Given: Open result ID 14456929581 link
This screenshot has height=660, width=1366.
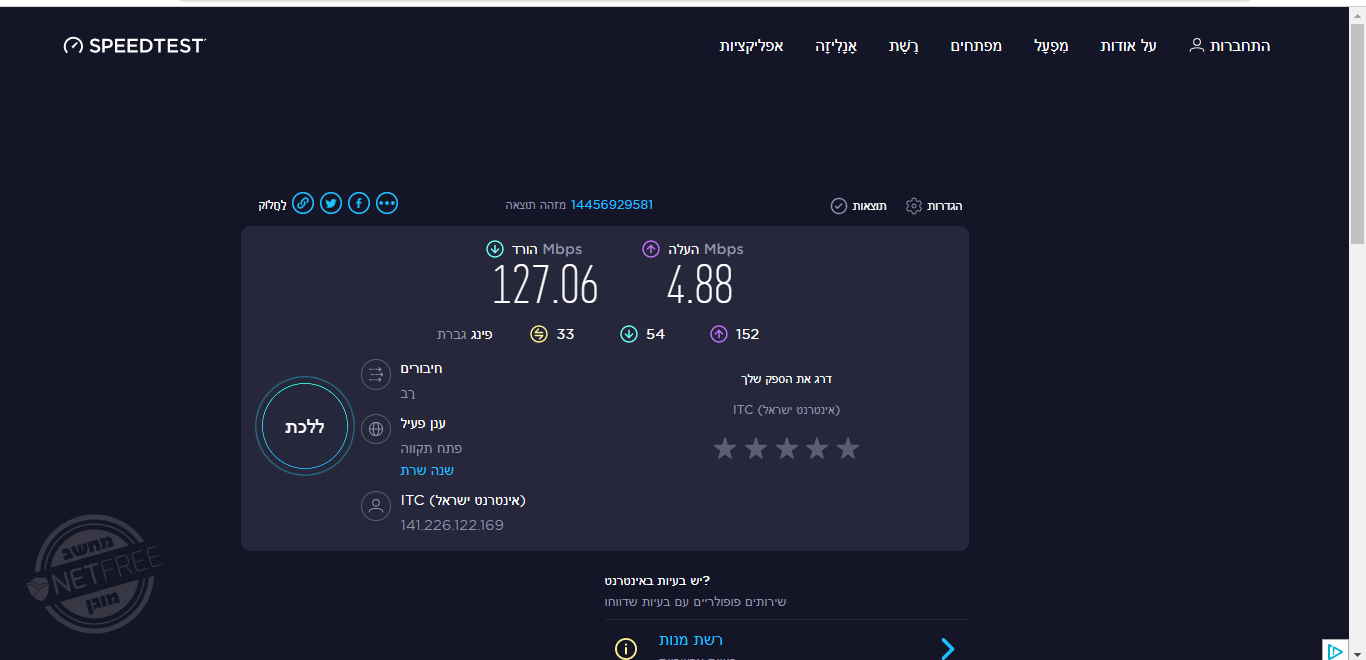Looking at the screenshot, I should [611, 205].
